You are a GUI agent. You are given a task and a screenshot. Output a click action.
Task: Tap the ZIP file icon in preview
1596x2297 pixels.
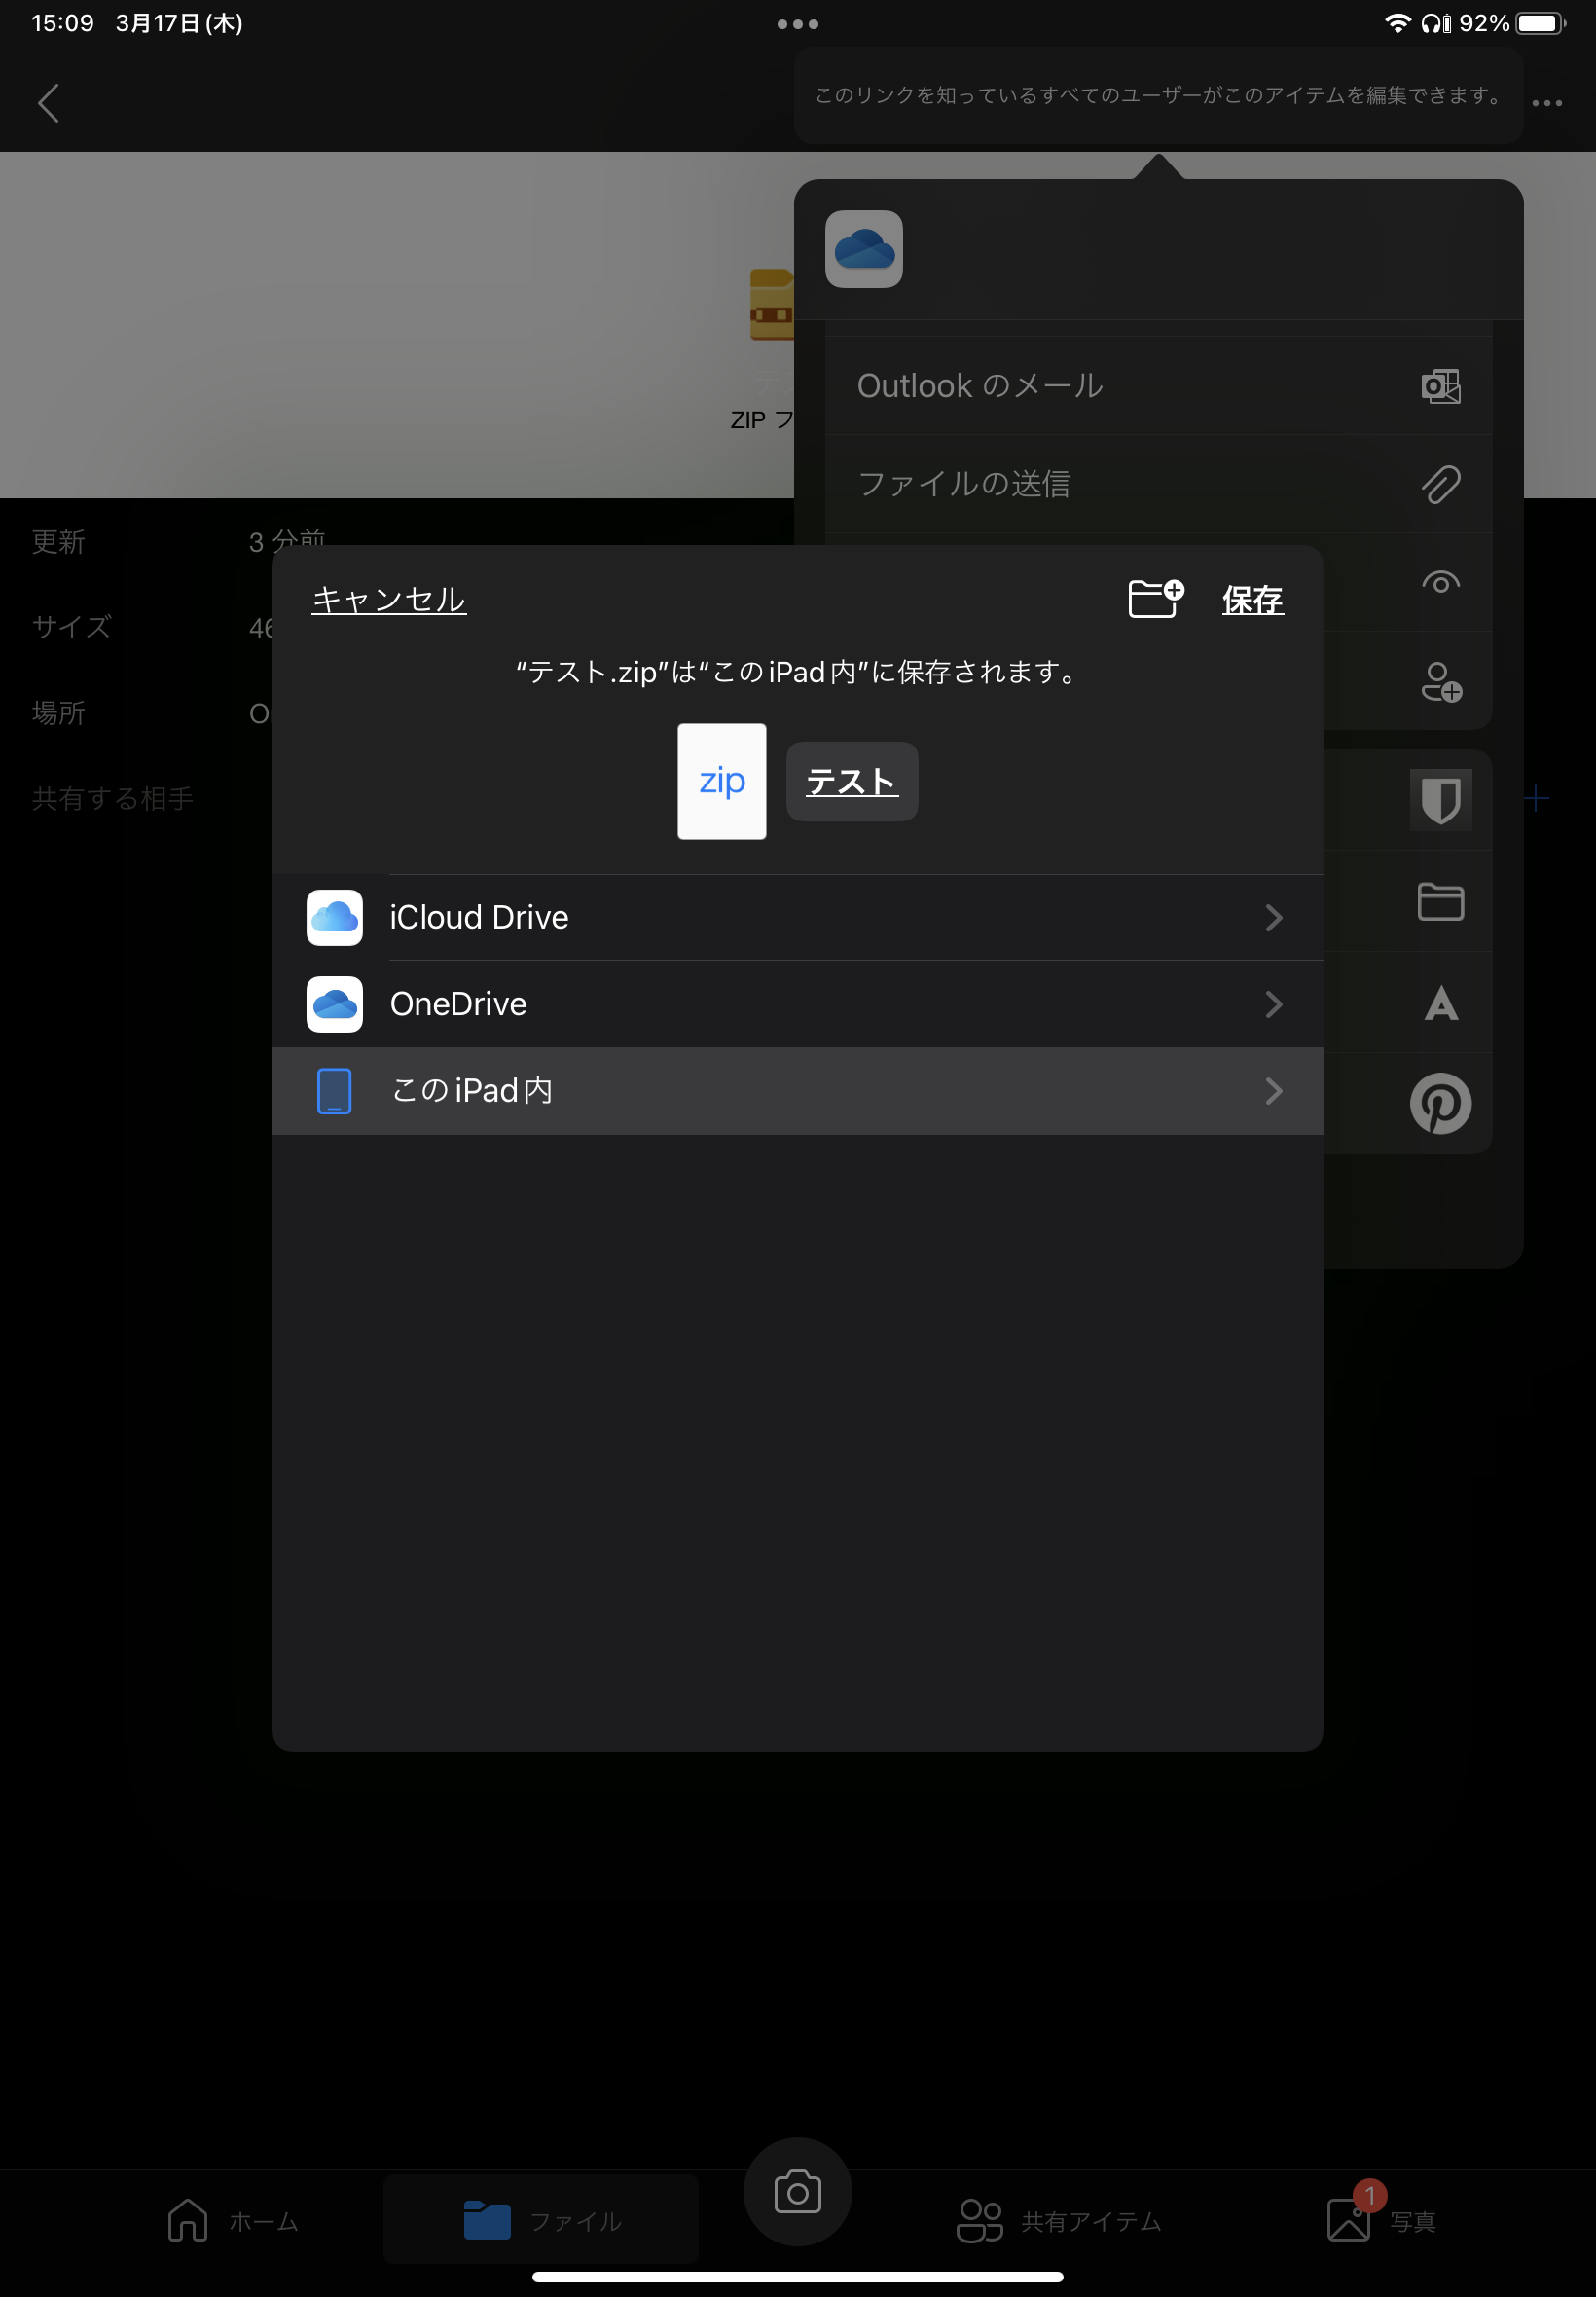click(771, 305)
